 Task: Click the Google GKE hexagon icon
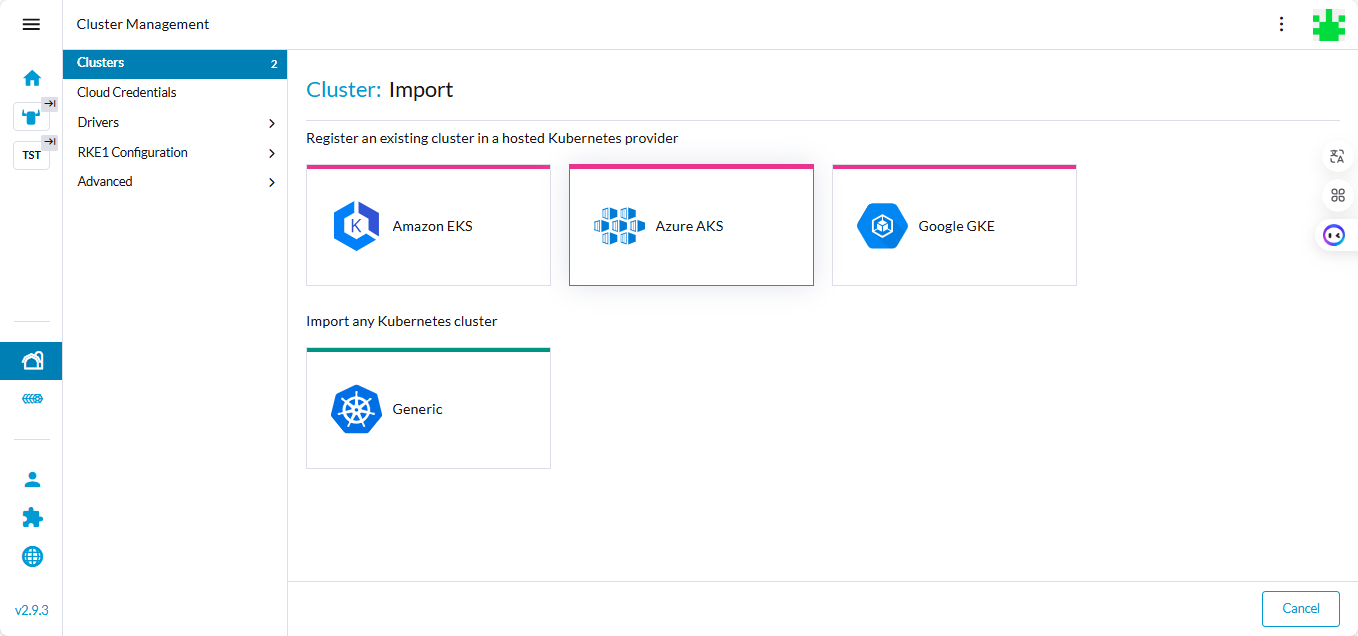click(x=882, y=226)
